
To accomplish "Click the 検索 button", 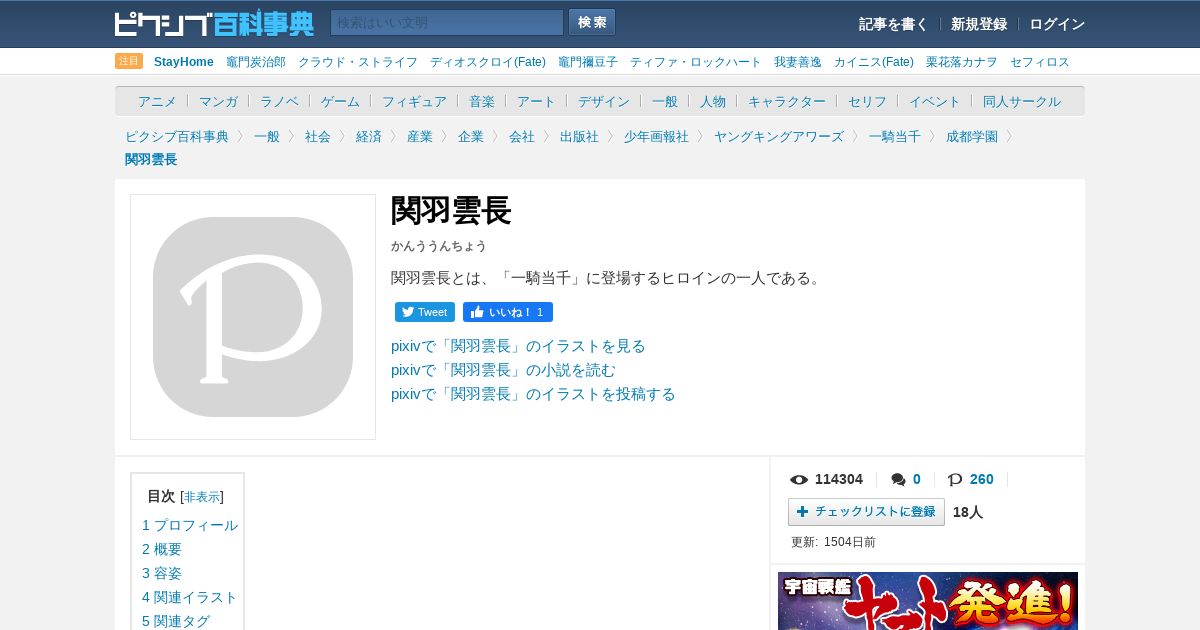I will [592, 23].
